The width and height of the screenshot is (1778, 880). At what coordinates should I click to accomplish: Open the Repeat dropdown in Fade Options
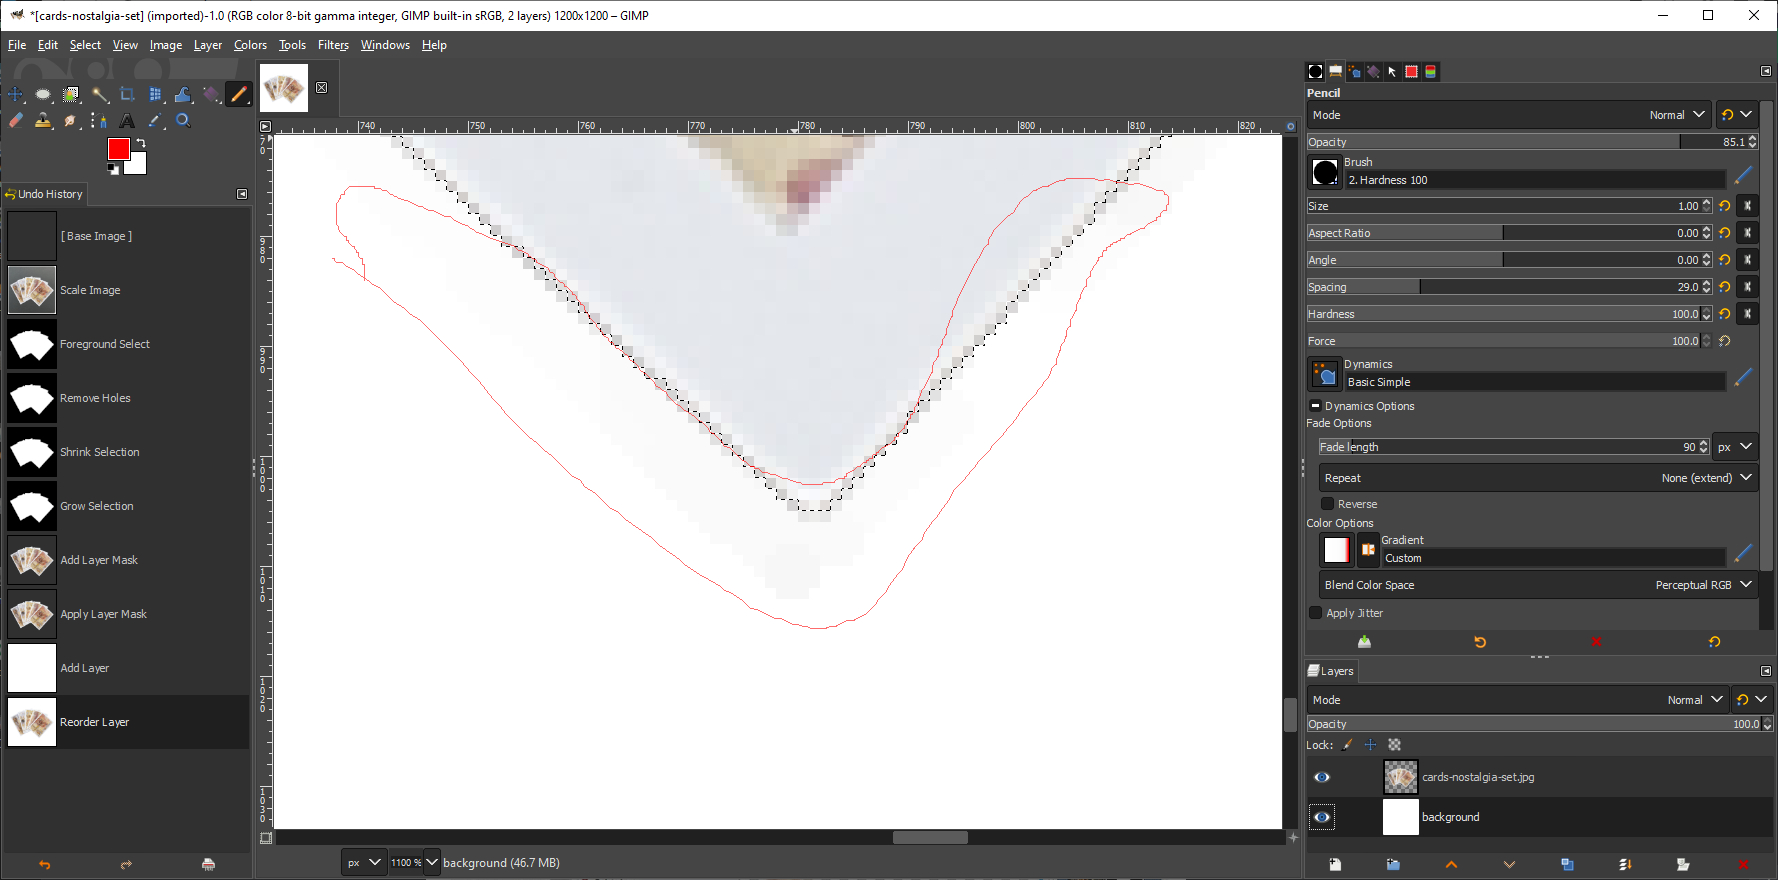(1538, 478)
